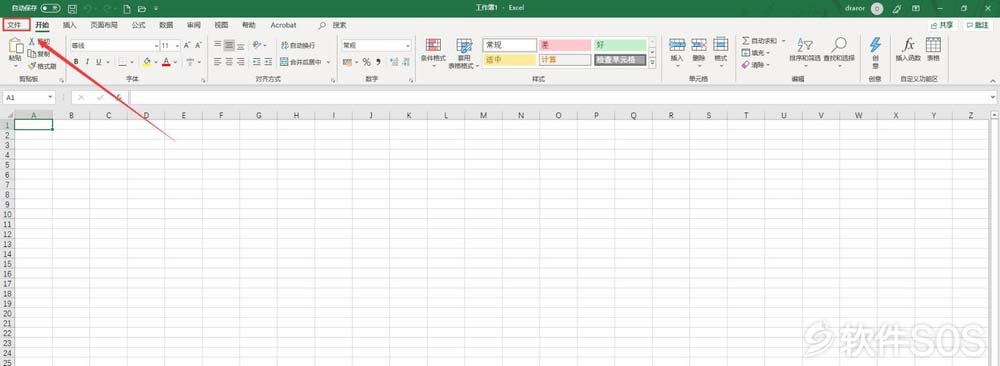The height and width of the screenshot is (366, 1000).
Task: Toggle the 自动保存 AutoSave switch
Action: point(50,8)
